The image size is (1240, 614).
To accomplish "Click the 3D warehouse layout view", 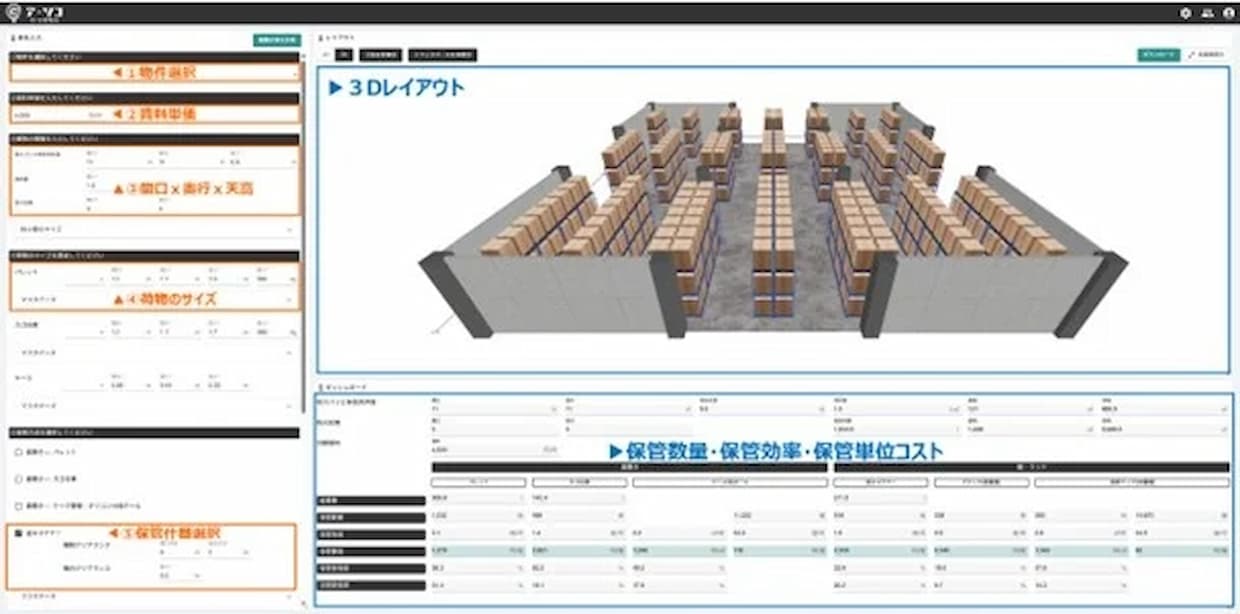I will pos(772,220).
